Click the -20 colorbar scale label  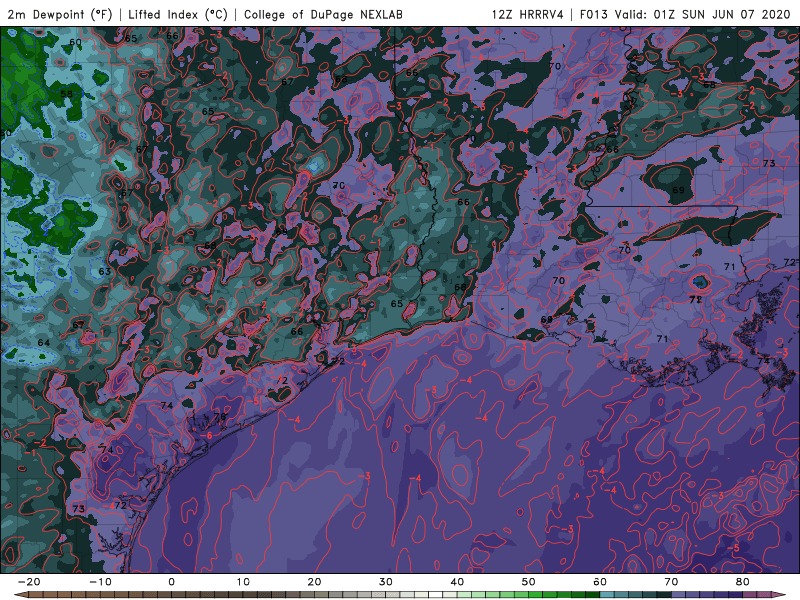coord(29,582)
